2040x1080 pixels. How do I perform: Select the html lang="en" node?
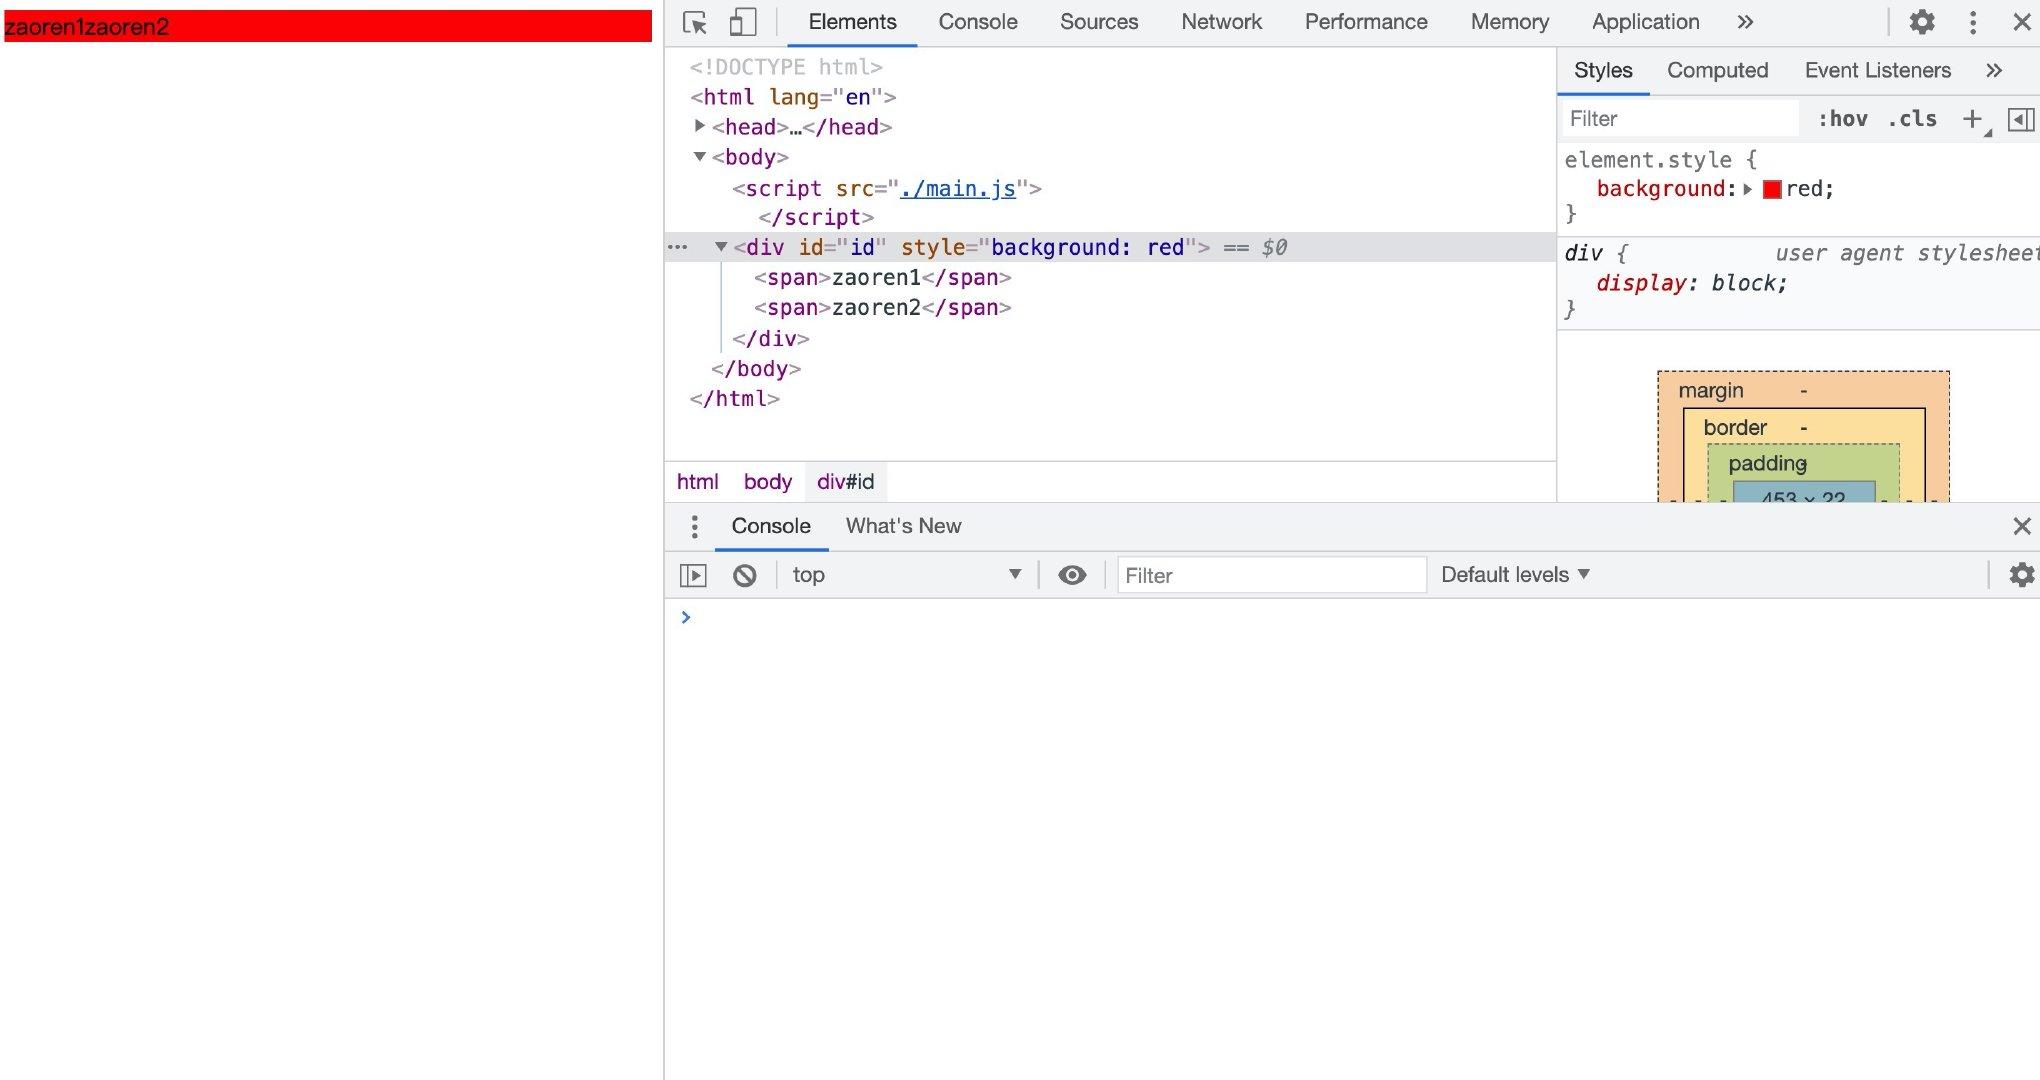pyautogui.click(x=793, y=97)
